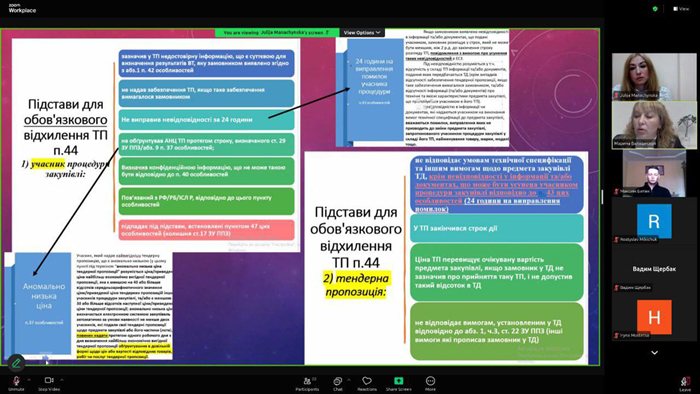Open the View Options dropdown
Image resolution: width=700 pixels, height=394 pixels.
click(362, 33)
